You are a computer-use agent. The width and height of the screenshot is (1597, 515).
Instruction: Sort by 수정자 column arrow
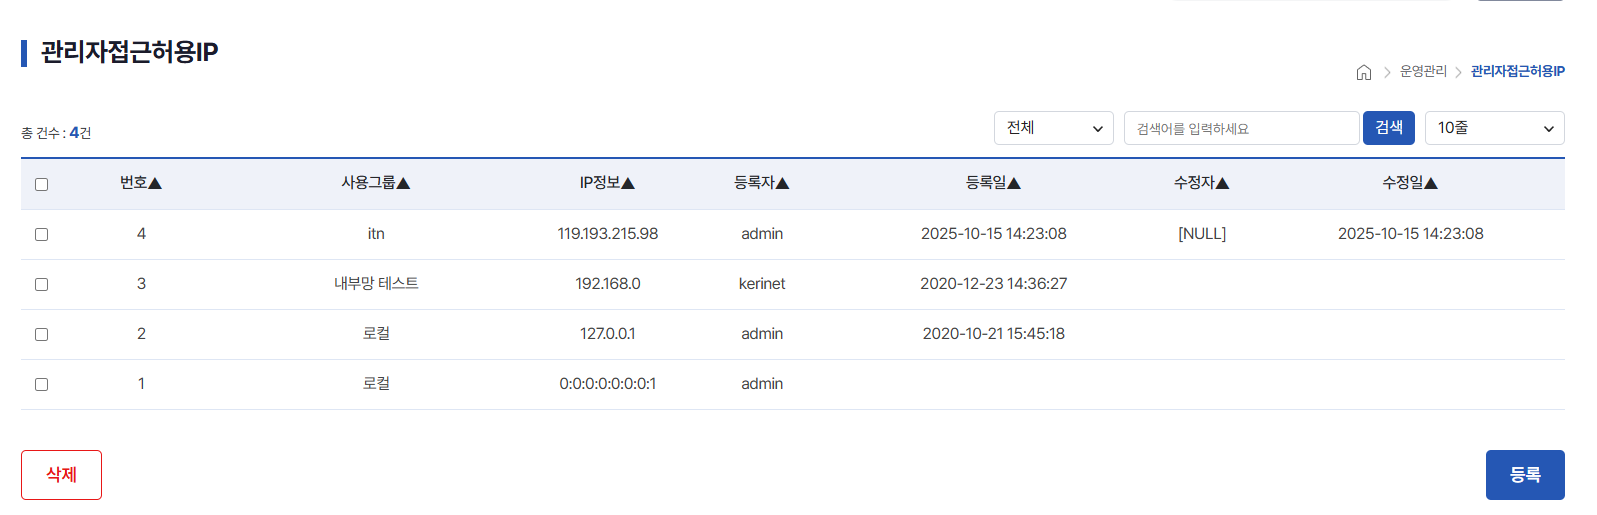click(x=1222, y=183)
